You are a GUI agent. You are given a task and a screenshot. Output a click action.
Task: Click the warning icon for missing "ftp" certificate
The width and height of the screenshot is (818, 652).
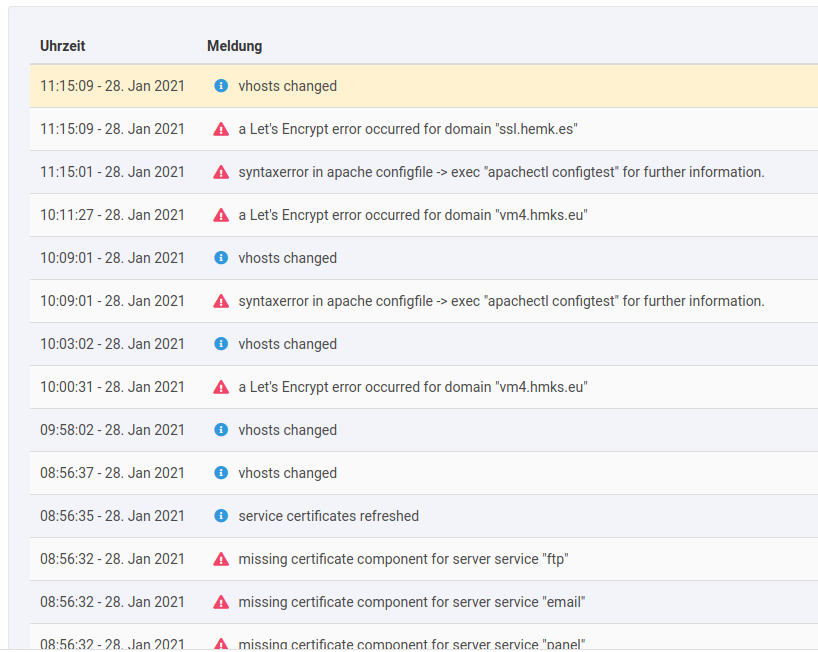coord(221,559)
